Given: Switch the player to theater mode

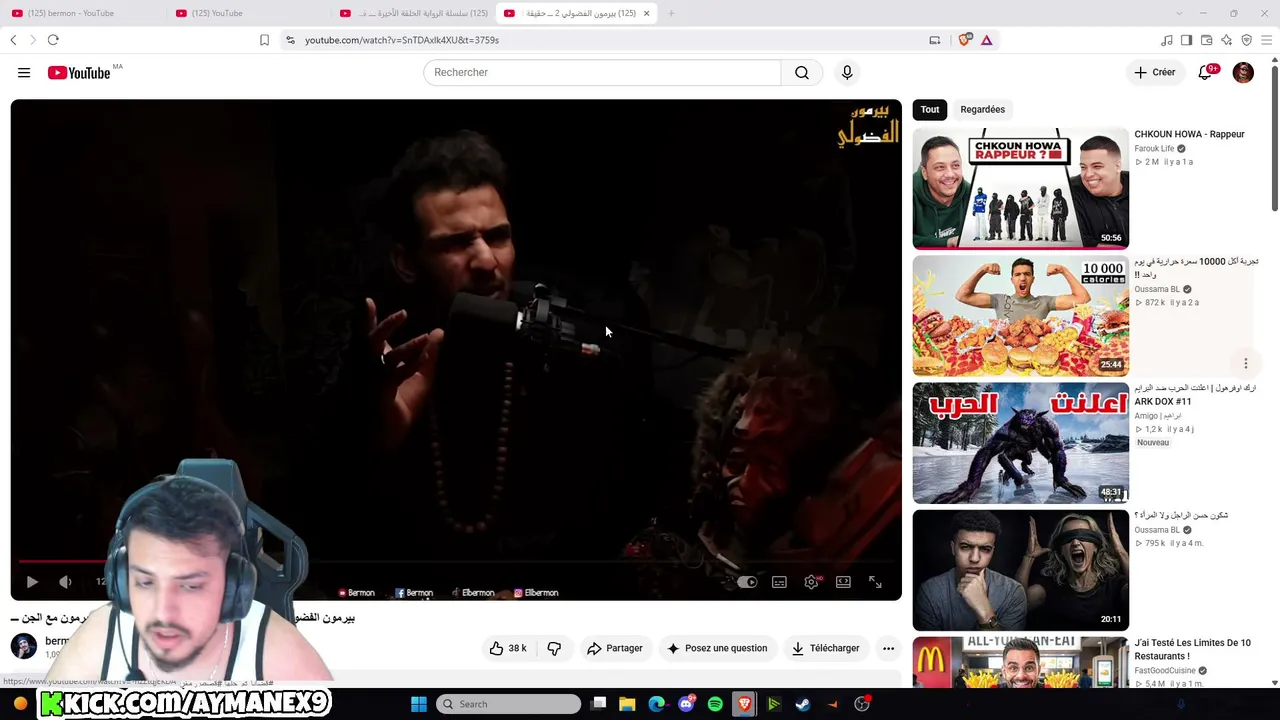Looking at the screenshot, I should (x=843, y=582).
